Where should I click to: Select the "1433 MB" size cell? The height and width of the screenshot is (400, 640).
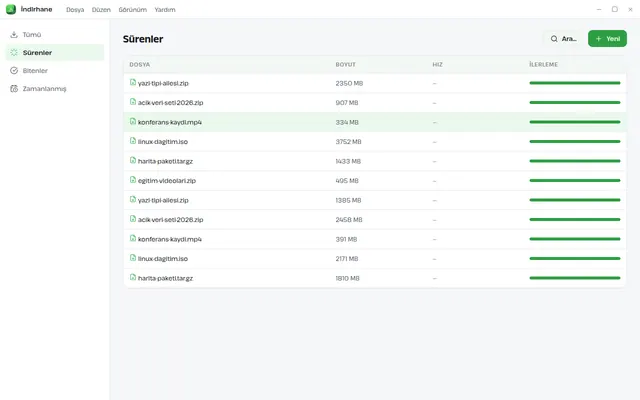coord(348,161)
